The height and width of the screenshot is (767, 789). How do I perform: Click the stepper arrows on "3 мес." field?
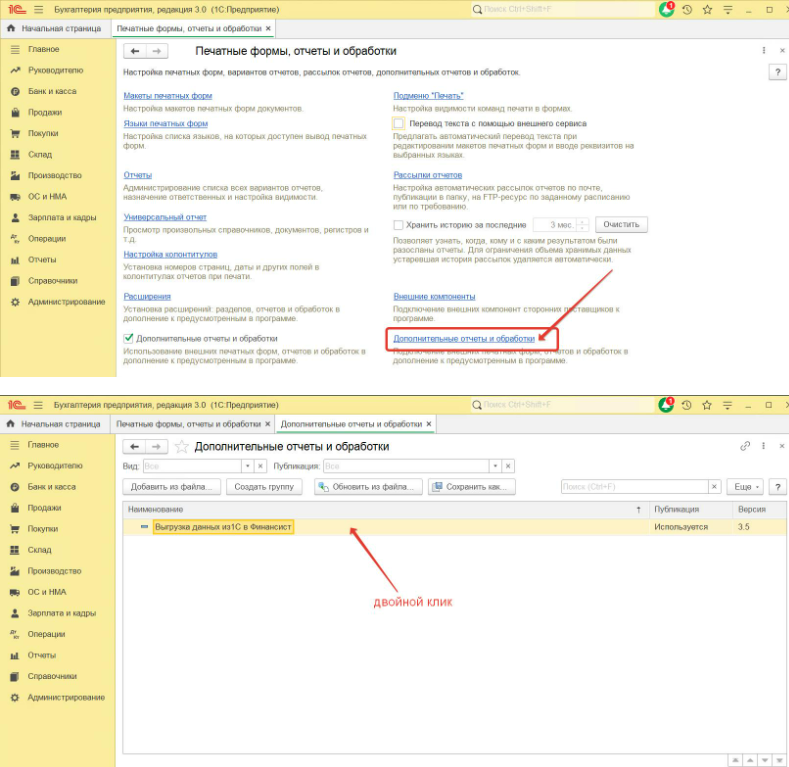(583, 225)
